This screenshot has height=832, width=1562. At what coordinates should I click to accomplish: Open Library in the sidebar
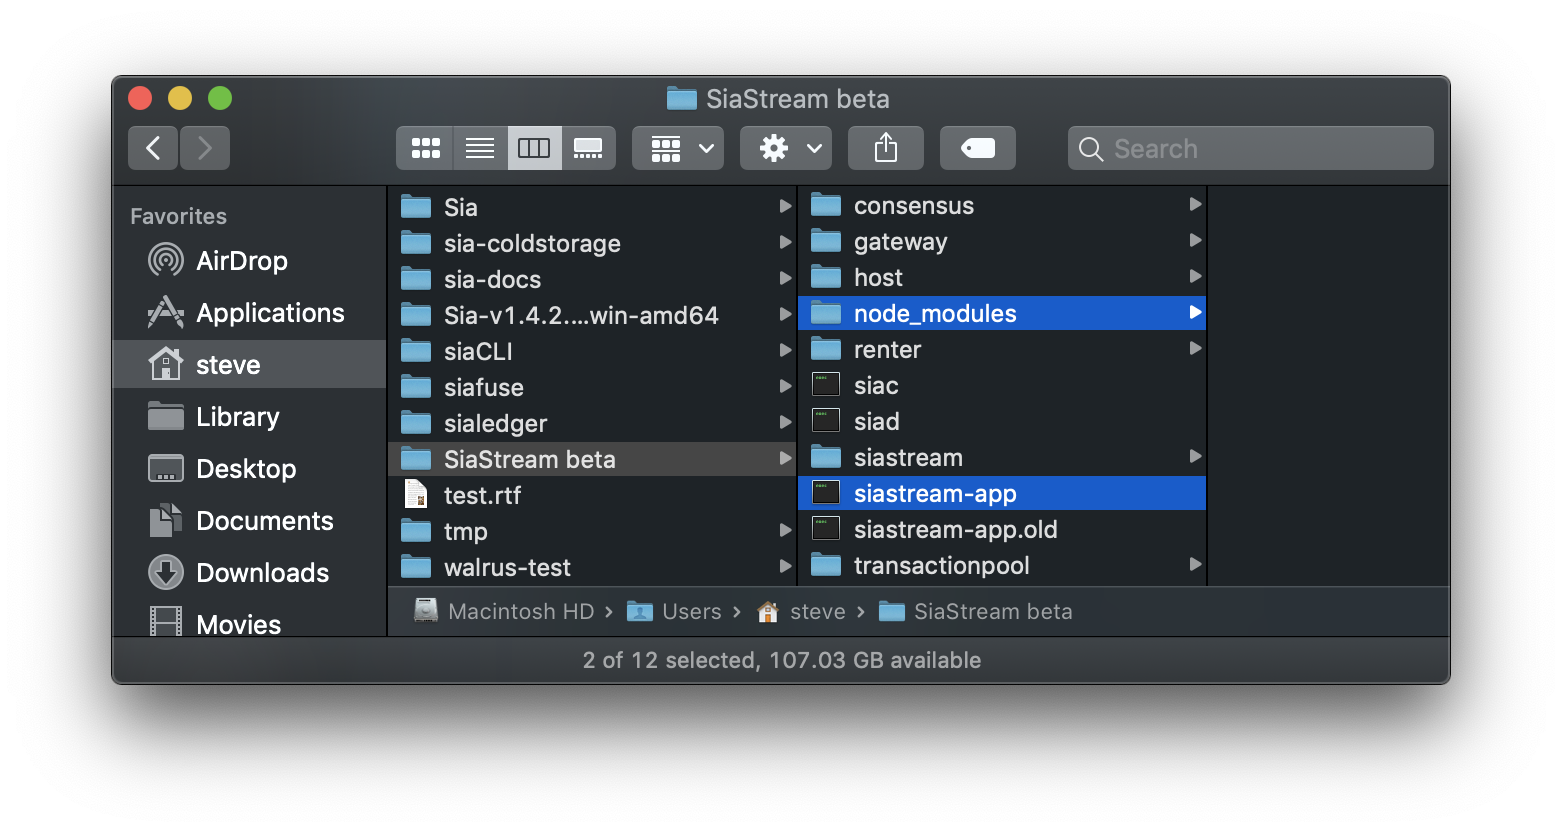[250, 417]
